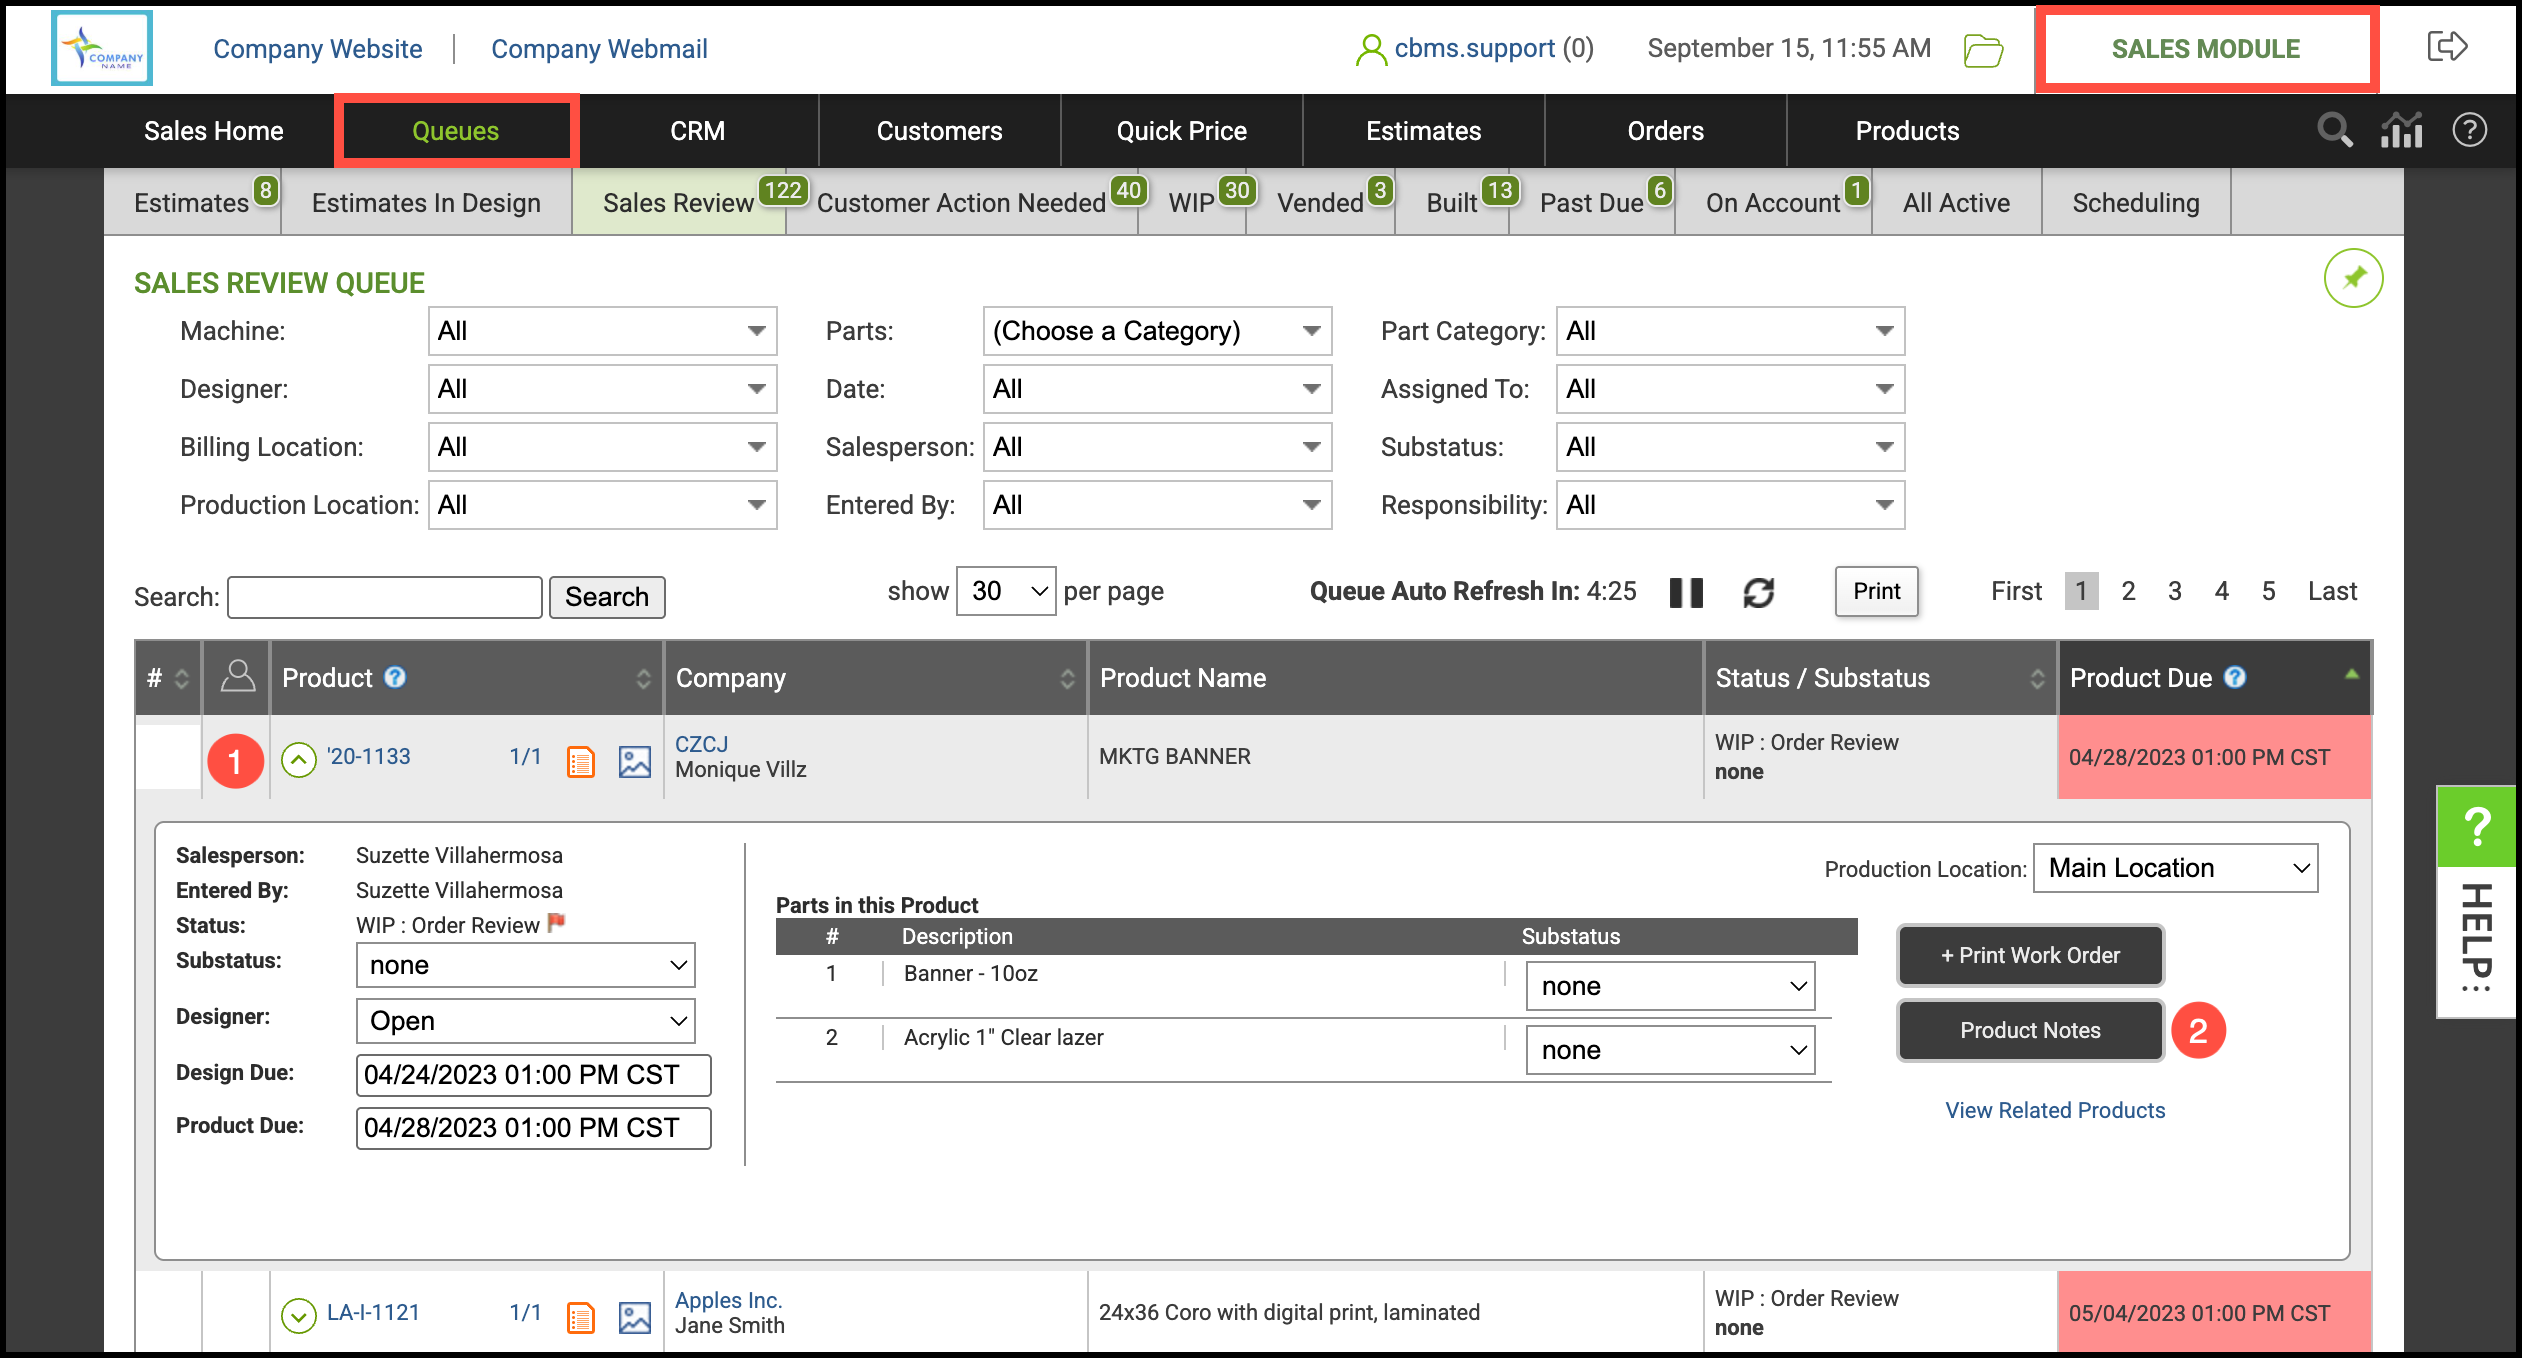Pause the queue auto refresh
Viewport: 2522px width, 1358px height.
coord(1686,592)
